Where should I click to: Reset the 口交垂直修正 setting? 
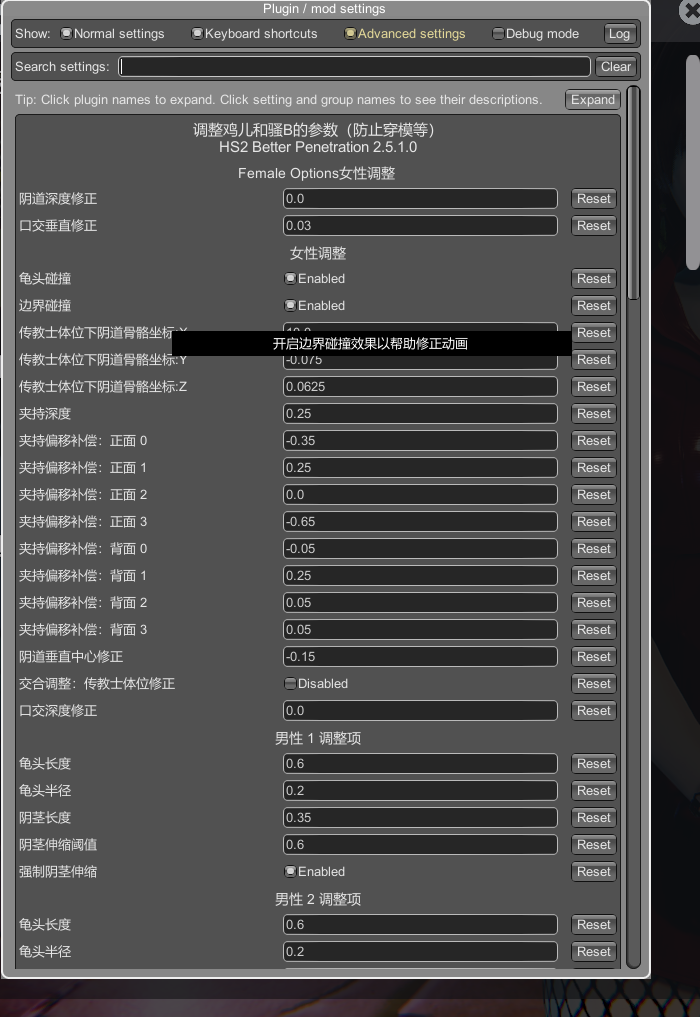pos(594,226)
